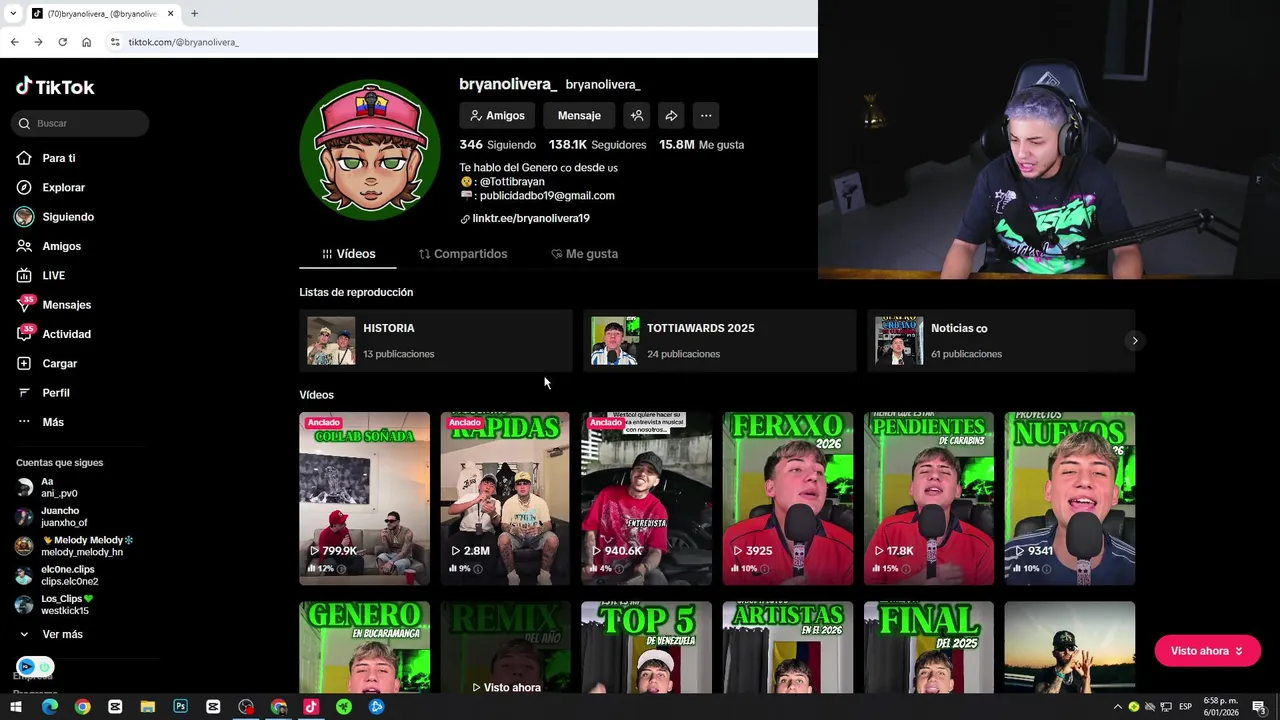Open pinned ENTREVISTA video 940.6K
The height and width of the screenshot is (720, 1280).
tap(646, 498)
